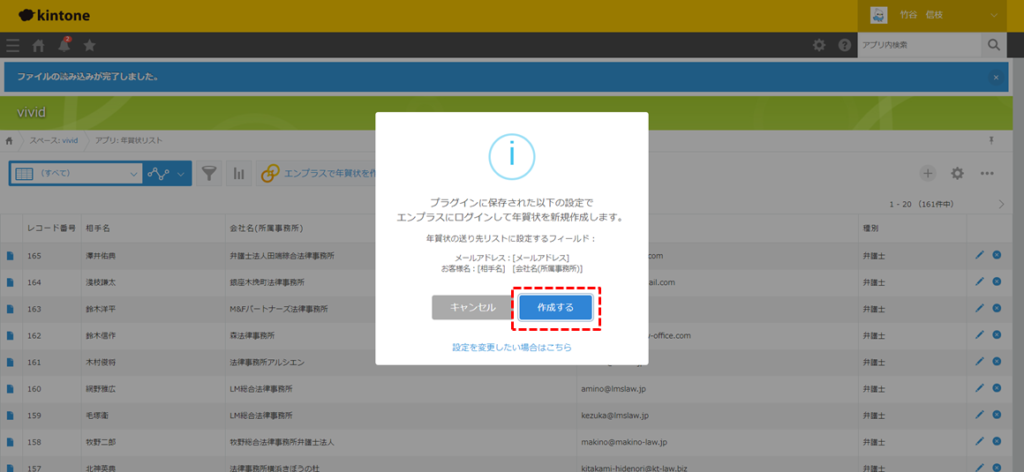Go to next page of records
Screen dimensions: 1024x472
(x=1002, y=204)
